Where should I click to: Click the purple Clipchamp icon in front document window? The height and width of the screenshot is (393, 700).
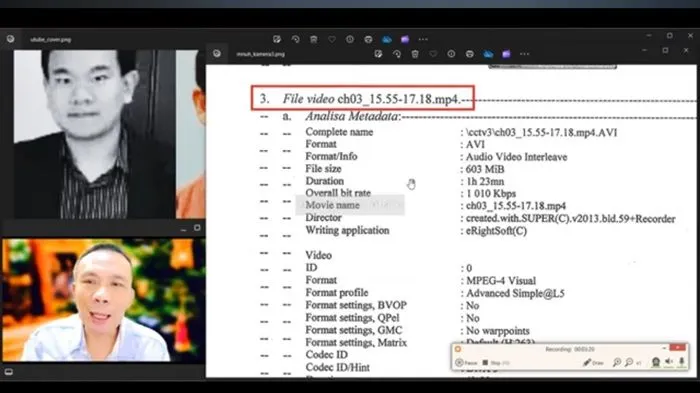coord(506,54)
